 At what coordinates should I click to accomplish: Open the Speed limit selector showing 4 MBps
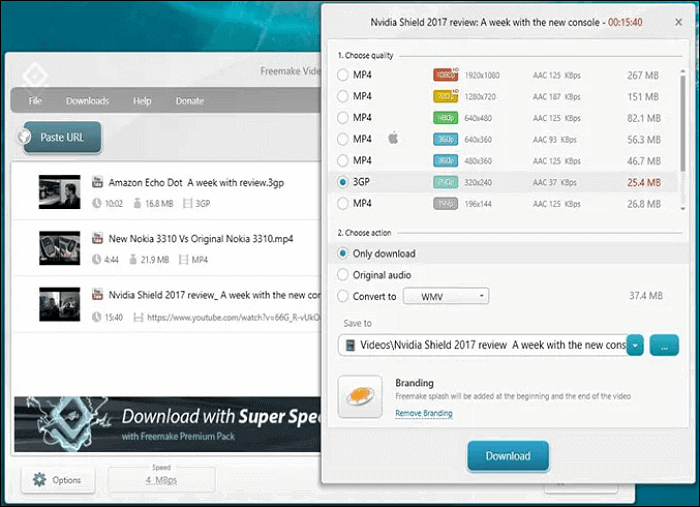pyautogui.click(x=160, y=481)
